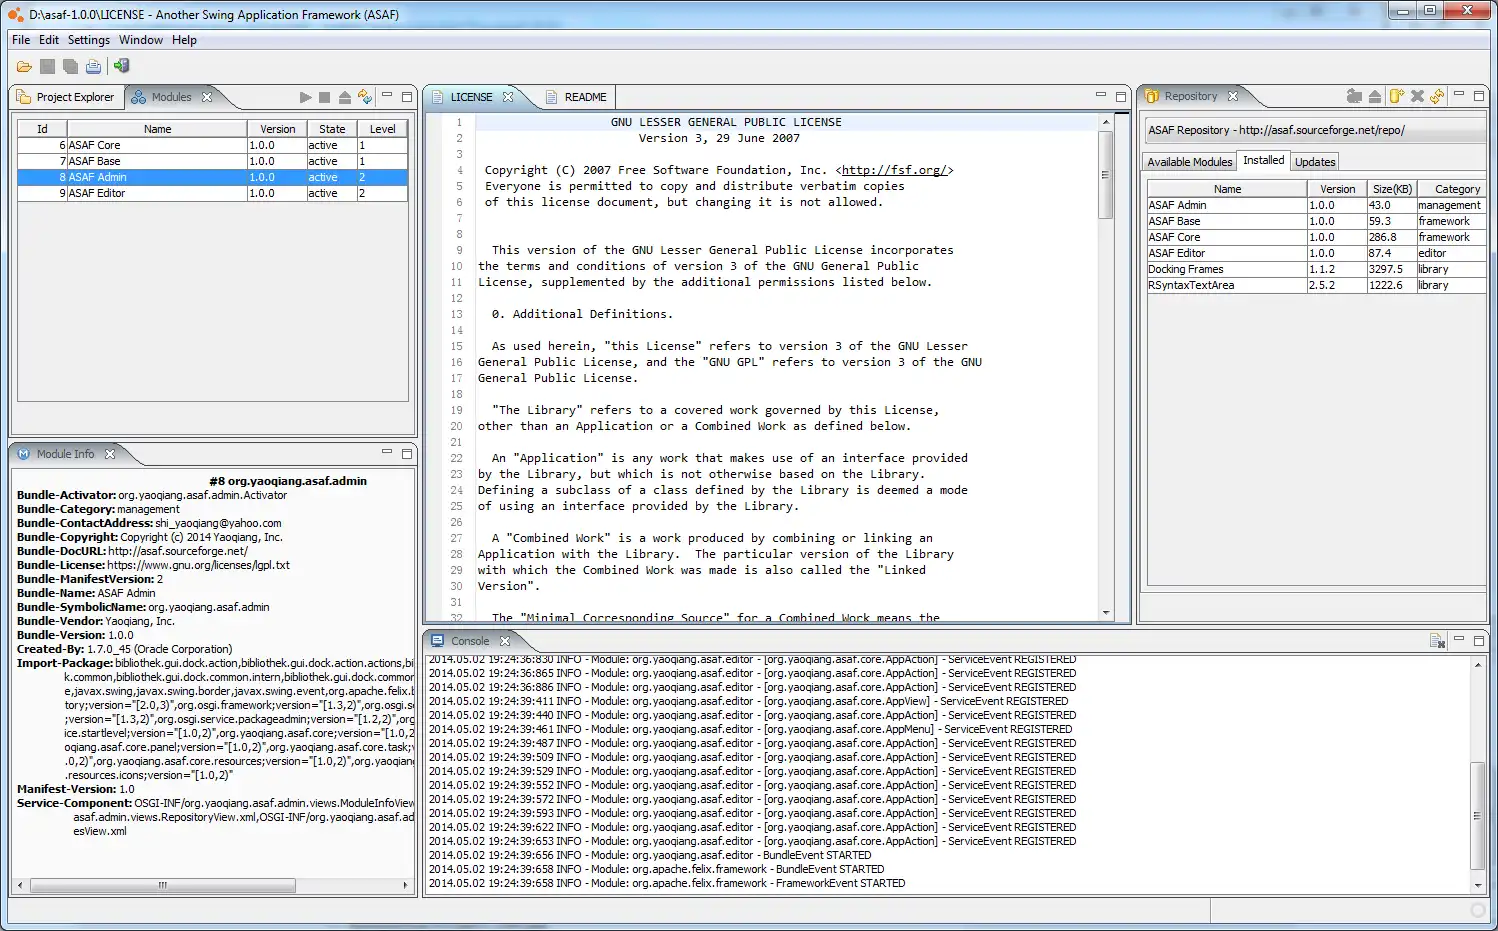Clear the console with document-X icon

point(1437,641)
